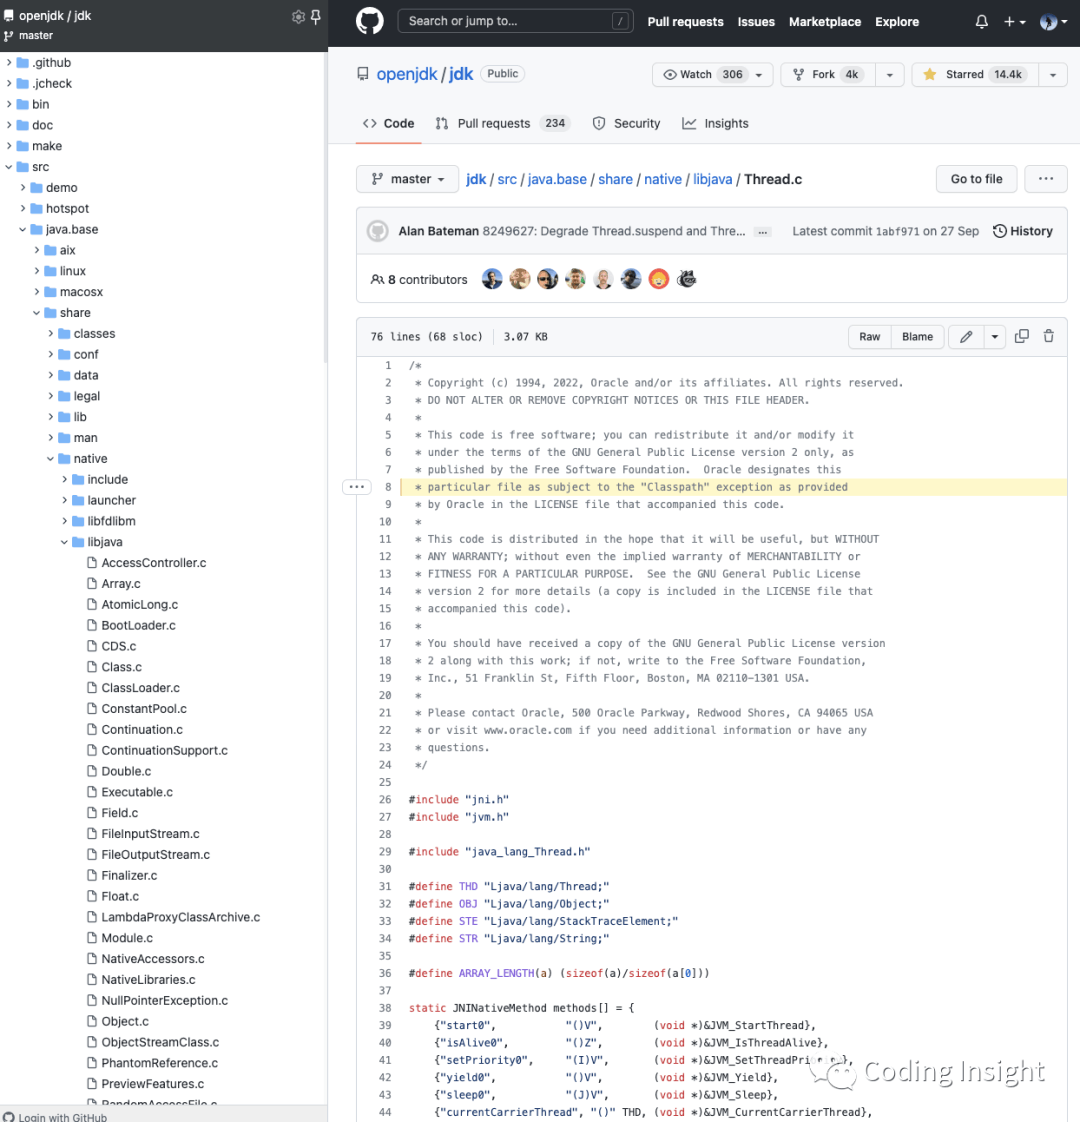This screenshot has height=1122, width=1080.
Task: Open the master branch selector
Action: (x=407, y=179)
